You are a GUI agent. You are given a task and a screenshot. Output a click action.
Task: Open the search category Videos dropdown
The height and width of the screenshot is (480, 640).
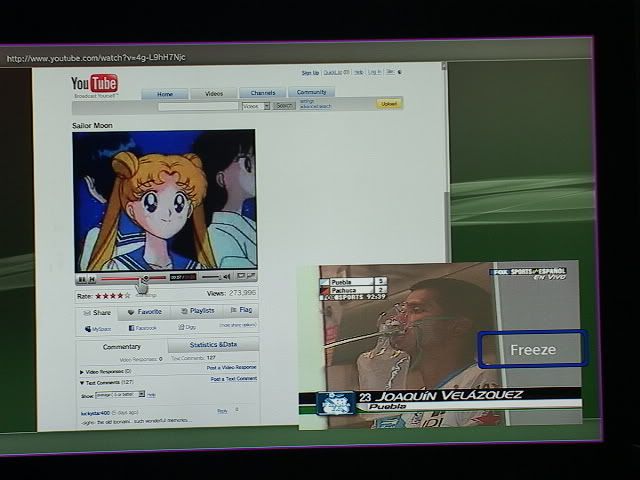coord(256,106)
